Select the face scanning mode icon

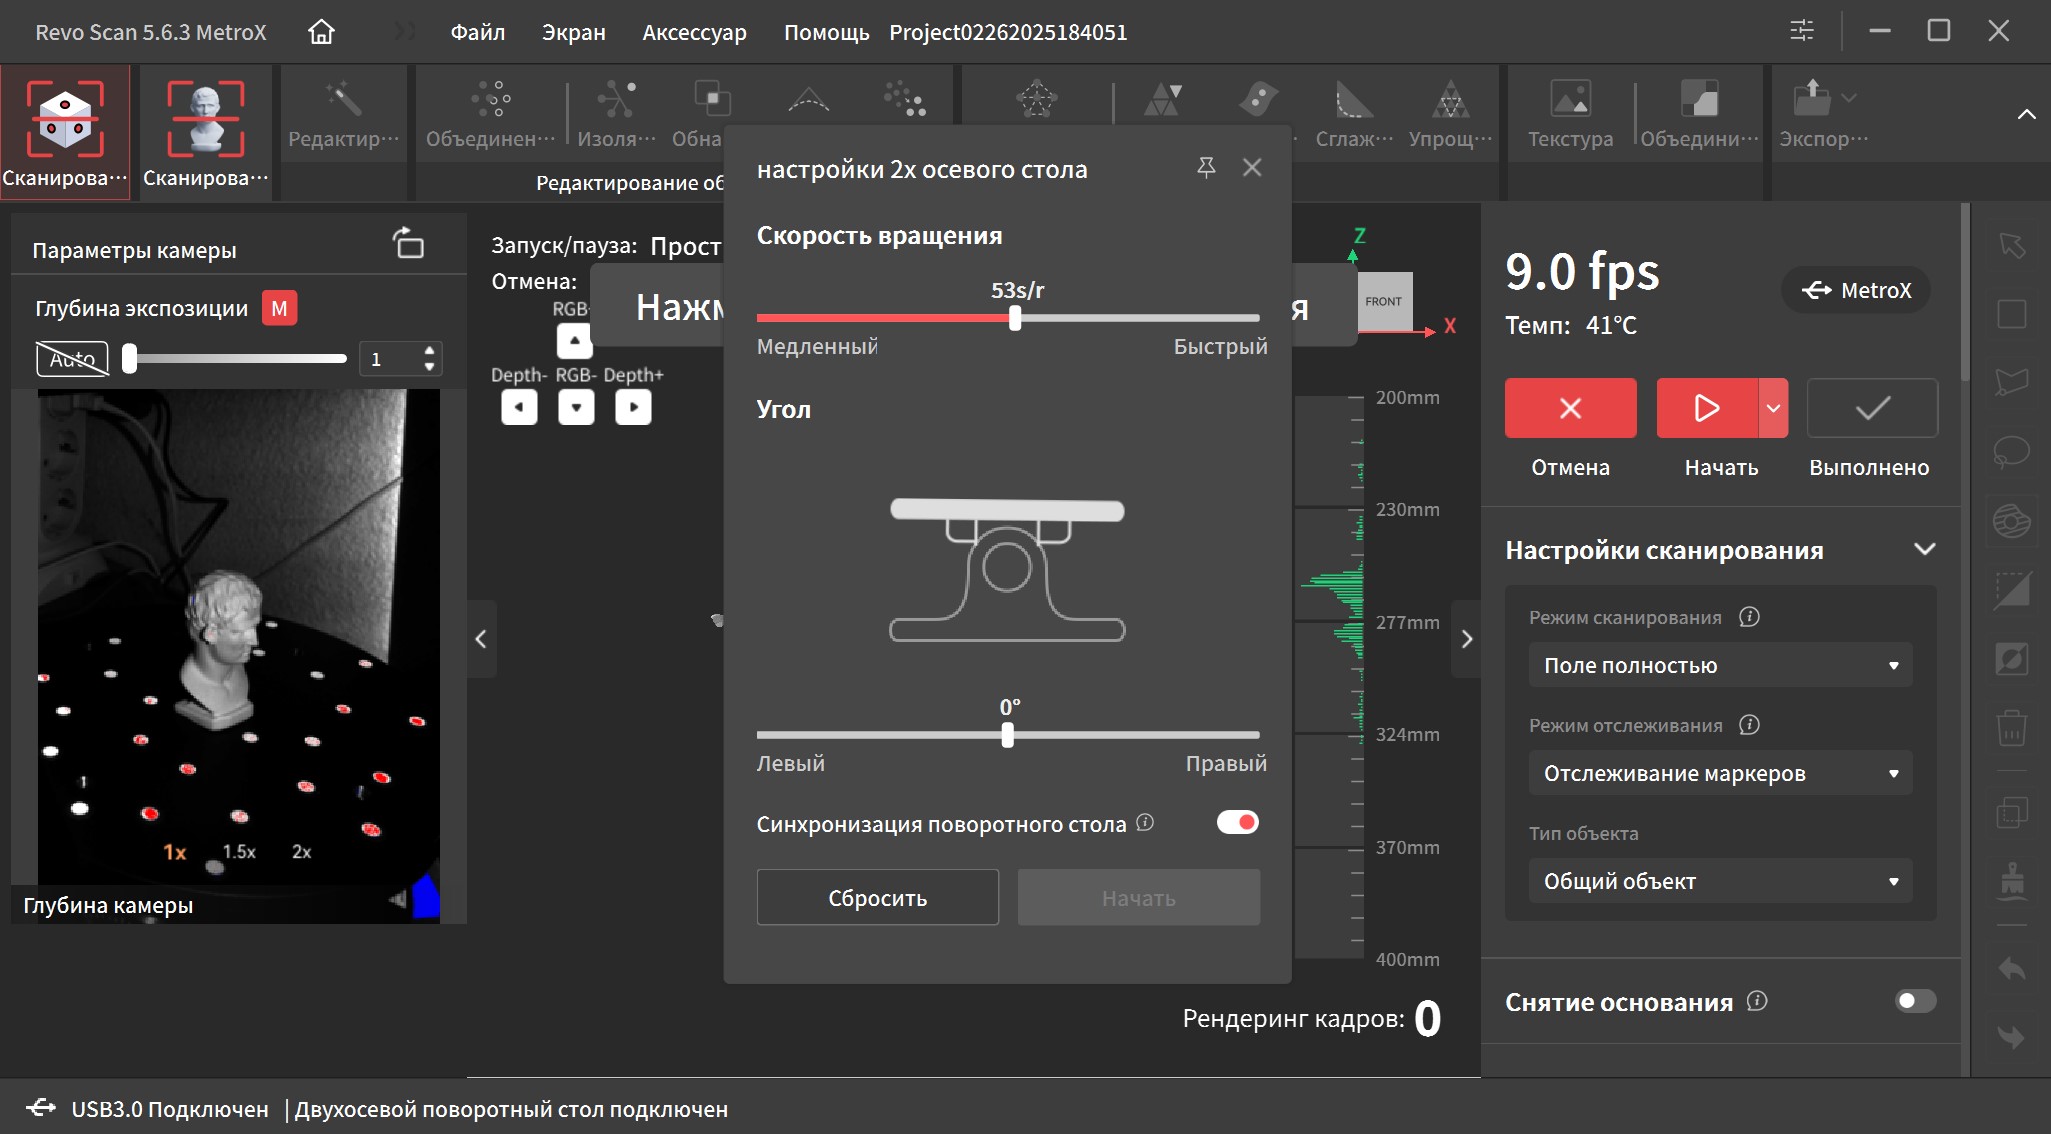tap(205, 120)
